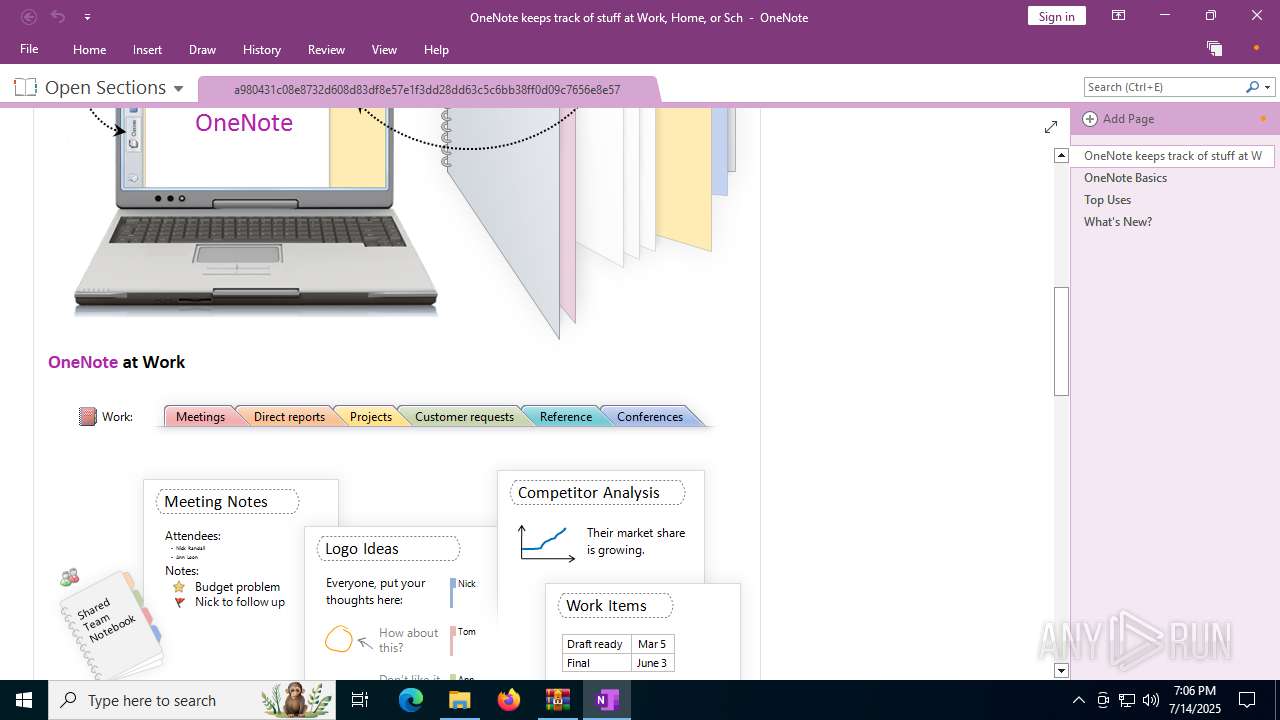
Task: Click the scroll up arrow of page scrollbar
Action: (x=1062, y=155)
